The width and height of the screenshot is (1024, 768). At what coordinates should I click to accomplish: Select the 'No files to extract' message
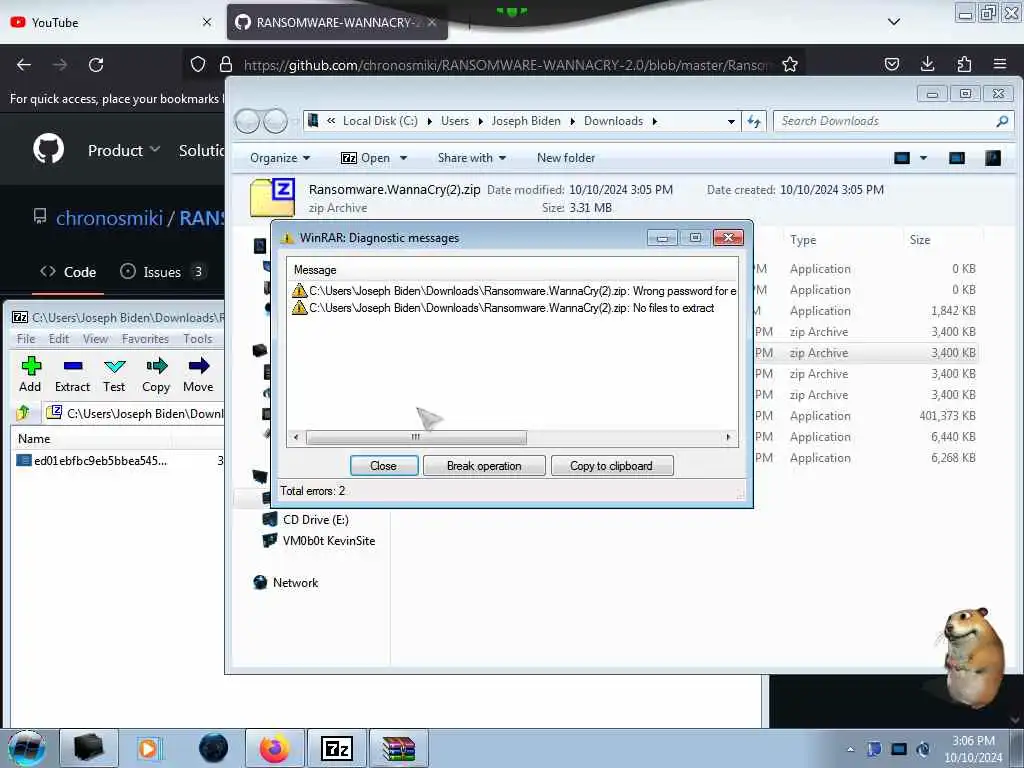(504, 308)
